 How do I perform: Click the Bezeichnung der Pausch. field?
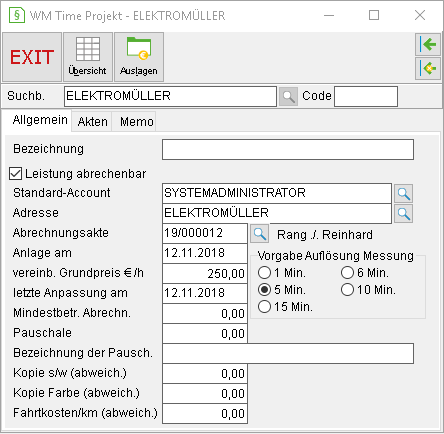[288, 353]
